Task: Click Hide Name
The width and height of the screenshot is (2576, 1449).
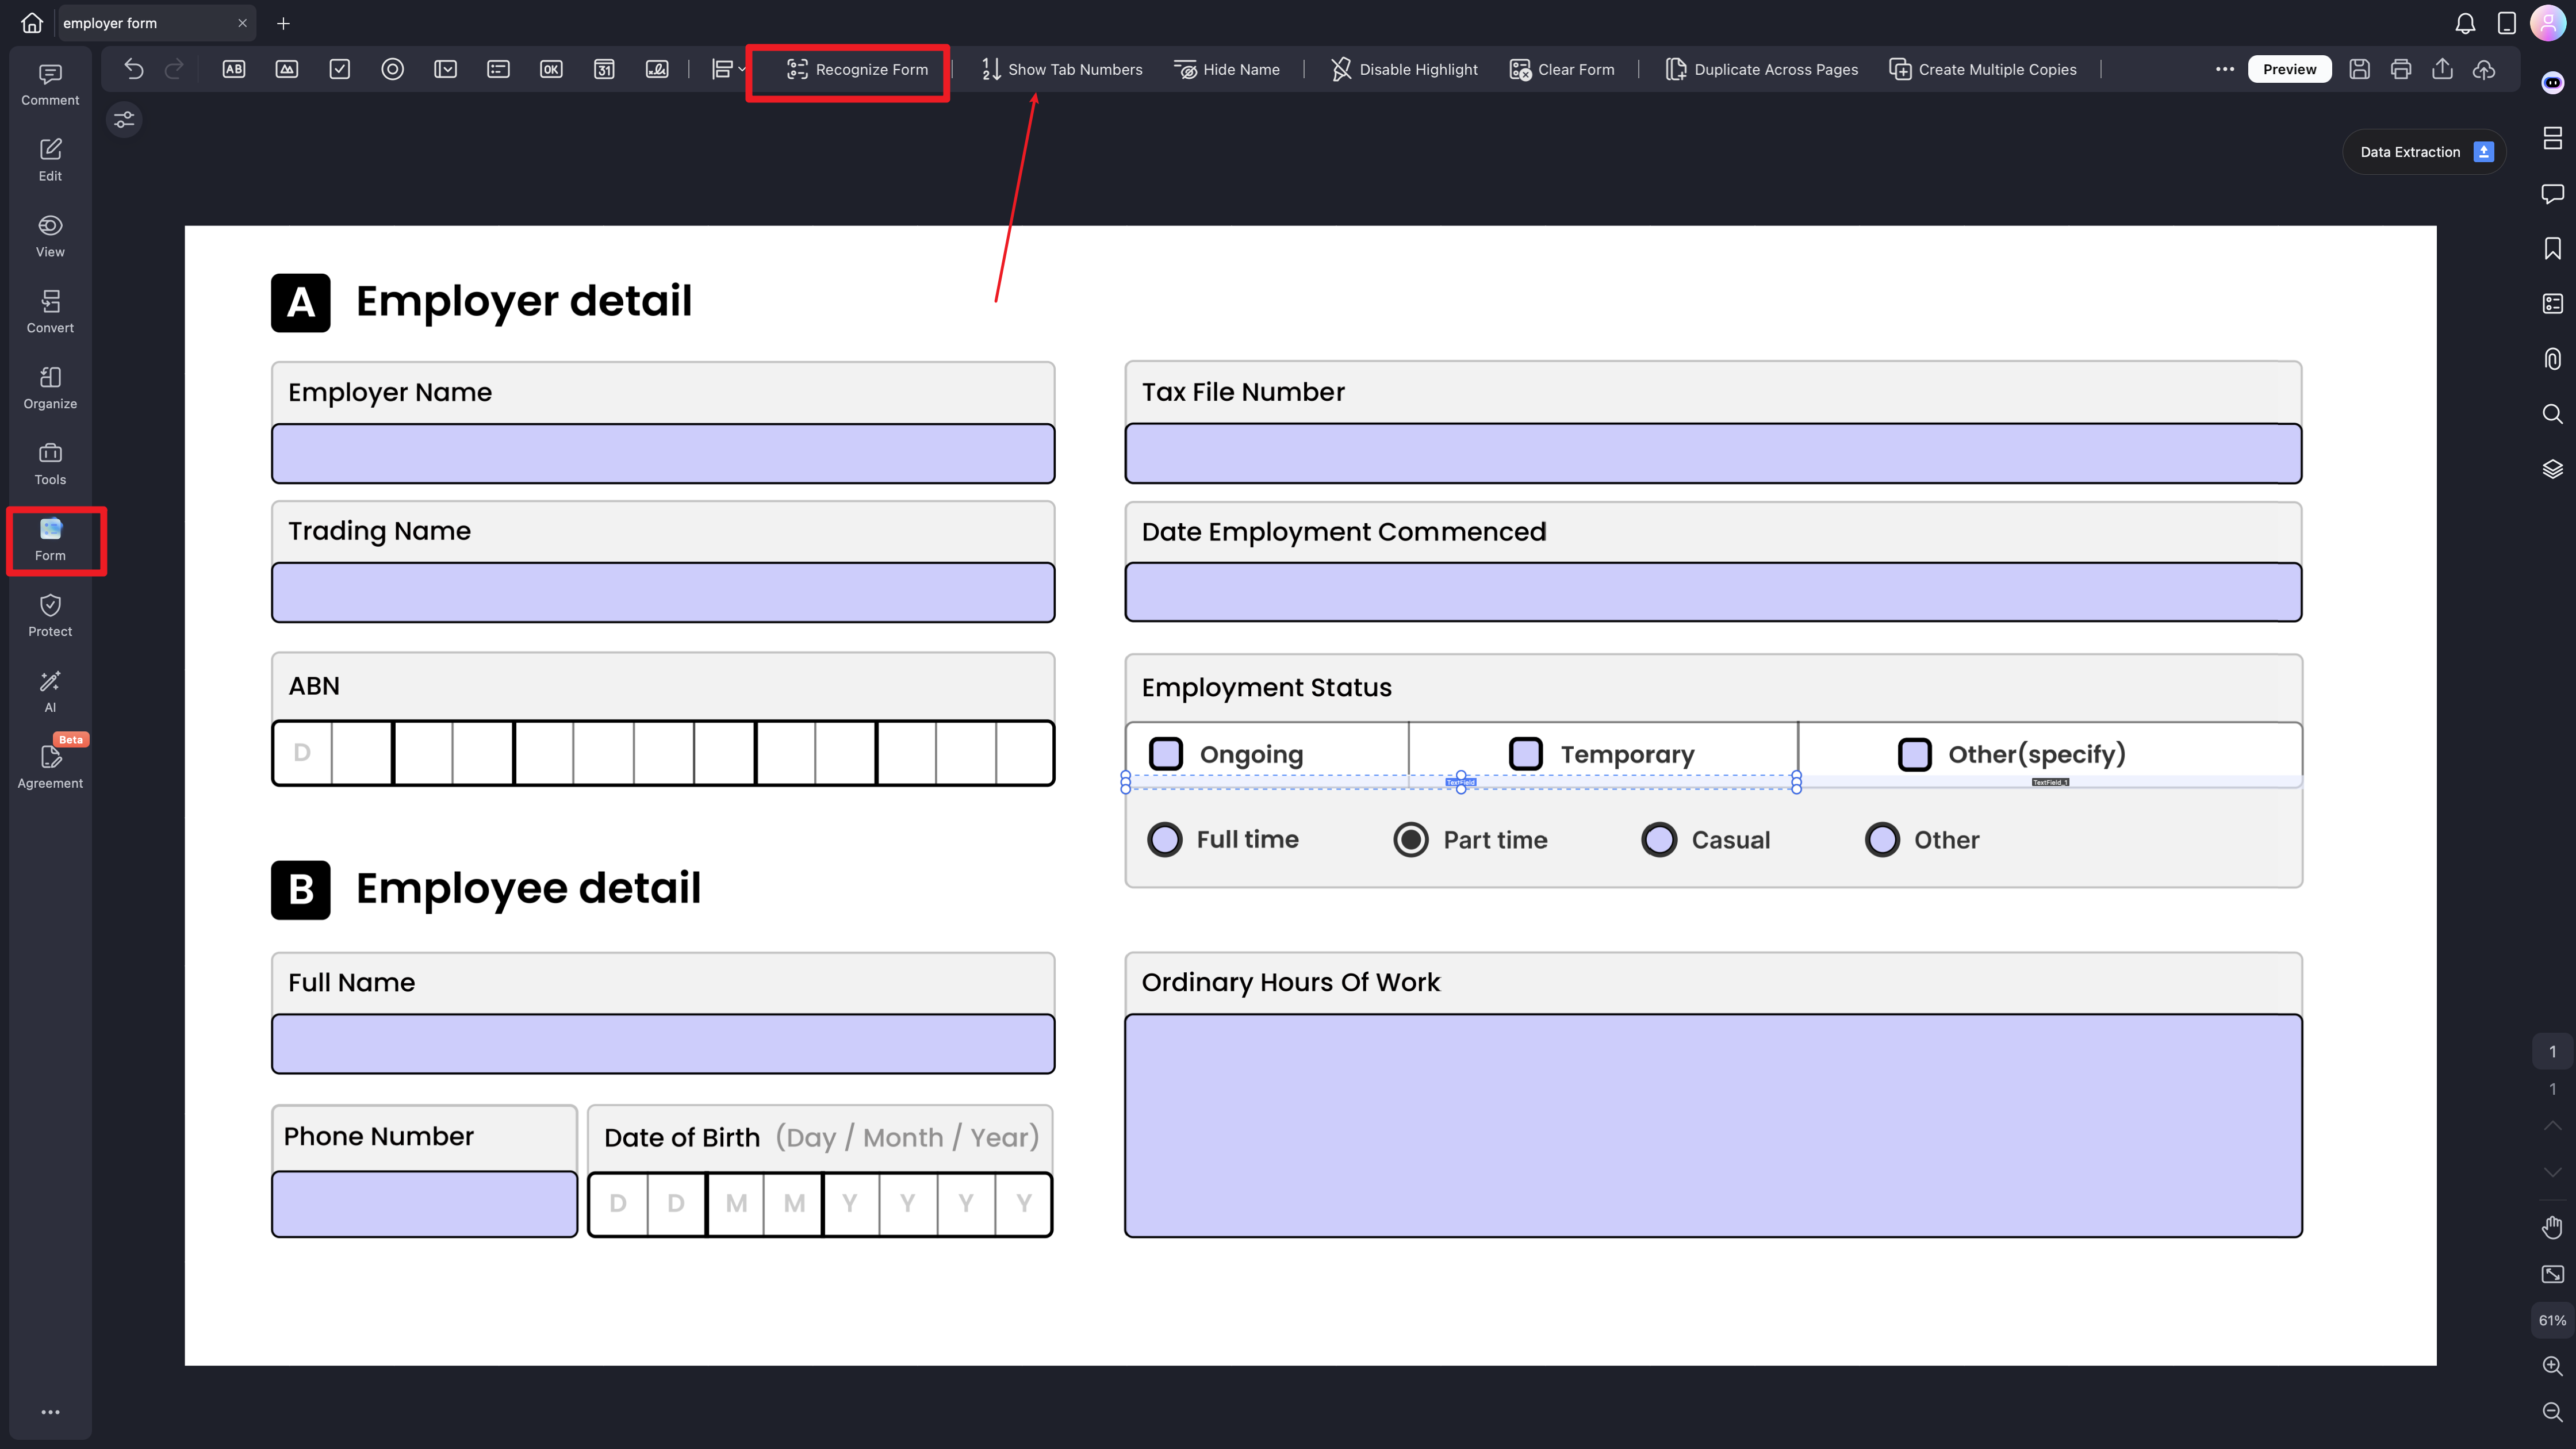Action: tap(1227, 69)
